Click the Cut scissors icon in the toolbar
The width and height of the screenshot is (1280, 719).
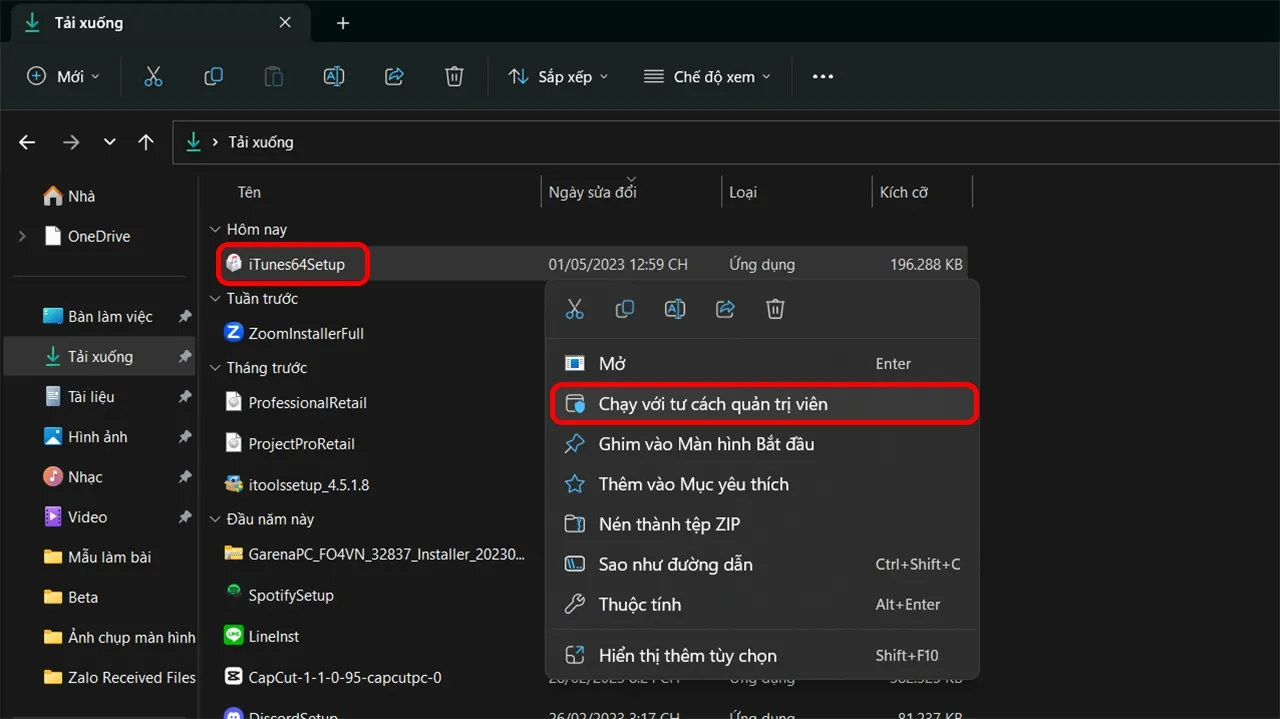coord(153,75)
